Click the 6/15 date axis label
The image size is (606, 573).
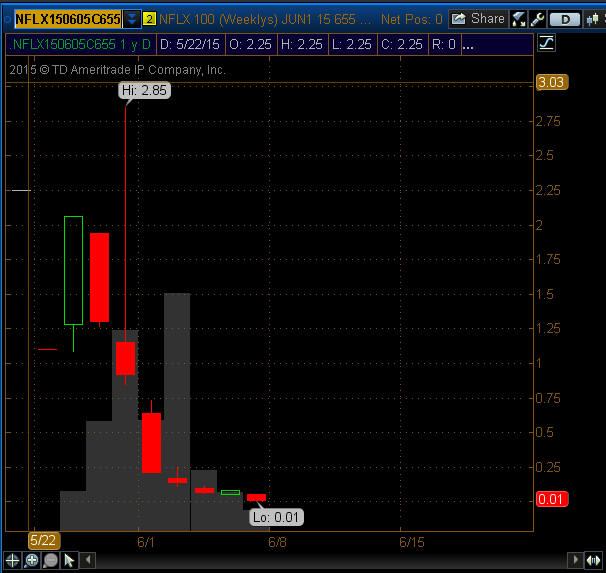pyautogui.click(x=412, y=542)
